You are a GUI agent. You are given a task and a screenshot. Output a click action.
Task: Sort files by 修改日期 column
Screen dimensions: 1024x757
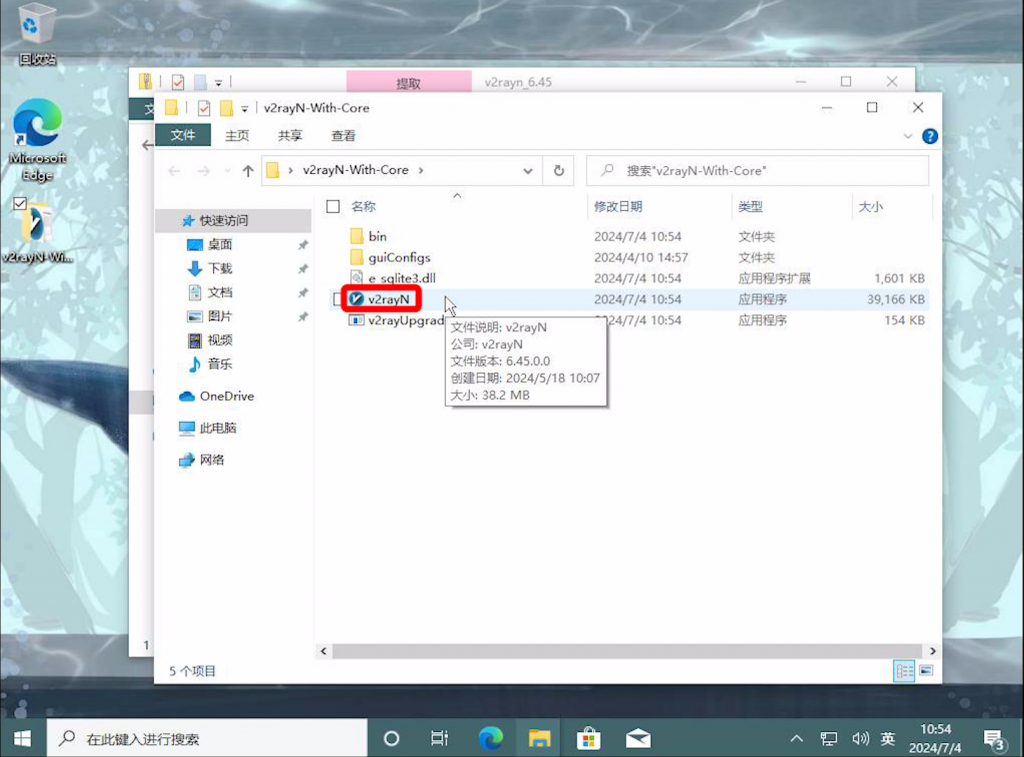(x=618, y=206)
